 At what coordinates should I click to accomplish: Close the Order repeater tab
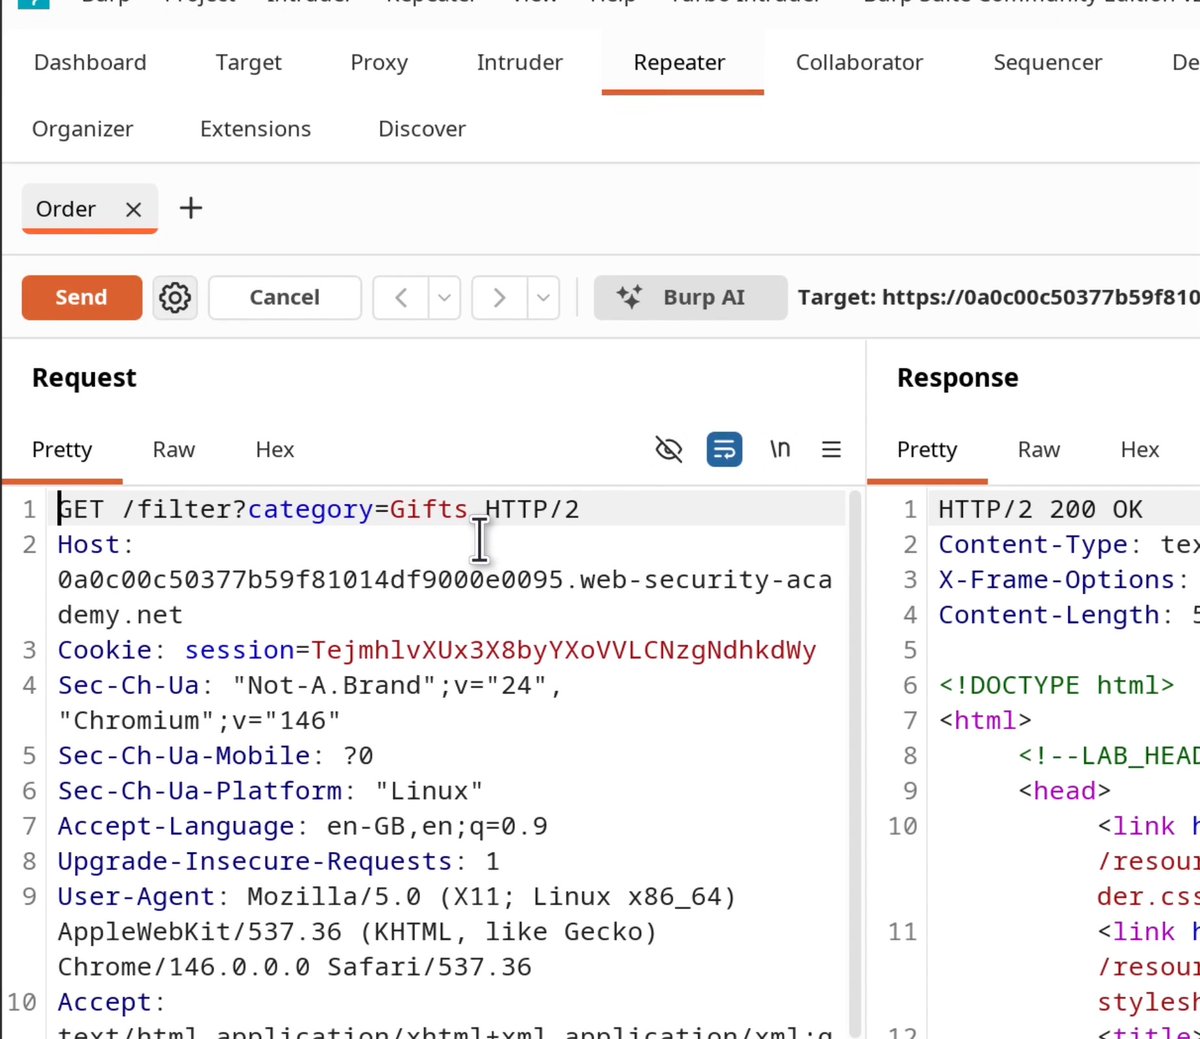pyautogui.click(x=133, y=209)
